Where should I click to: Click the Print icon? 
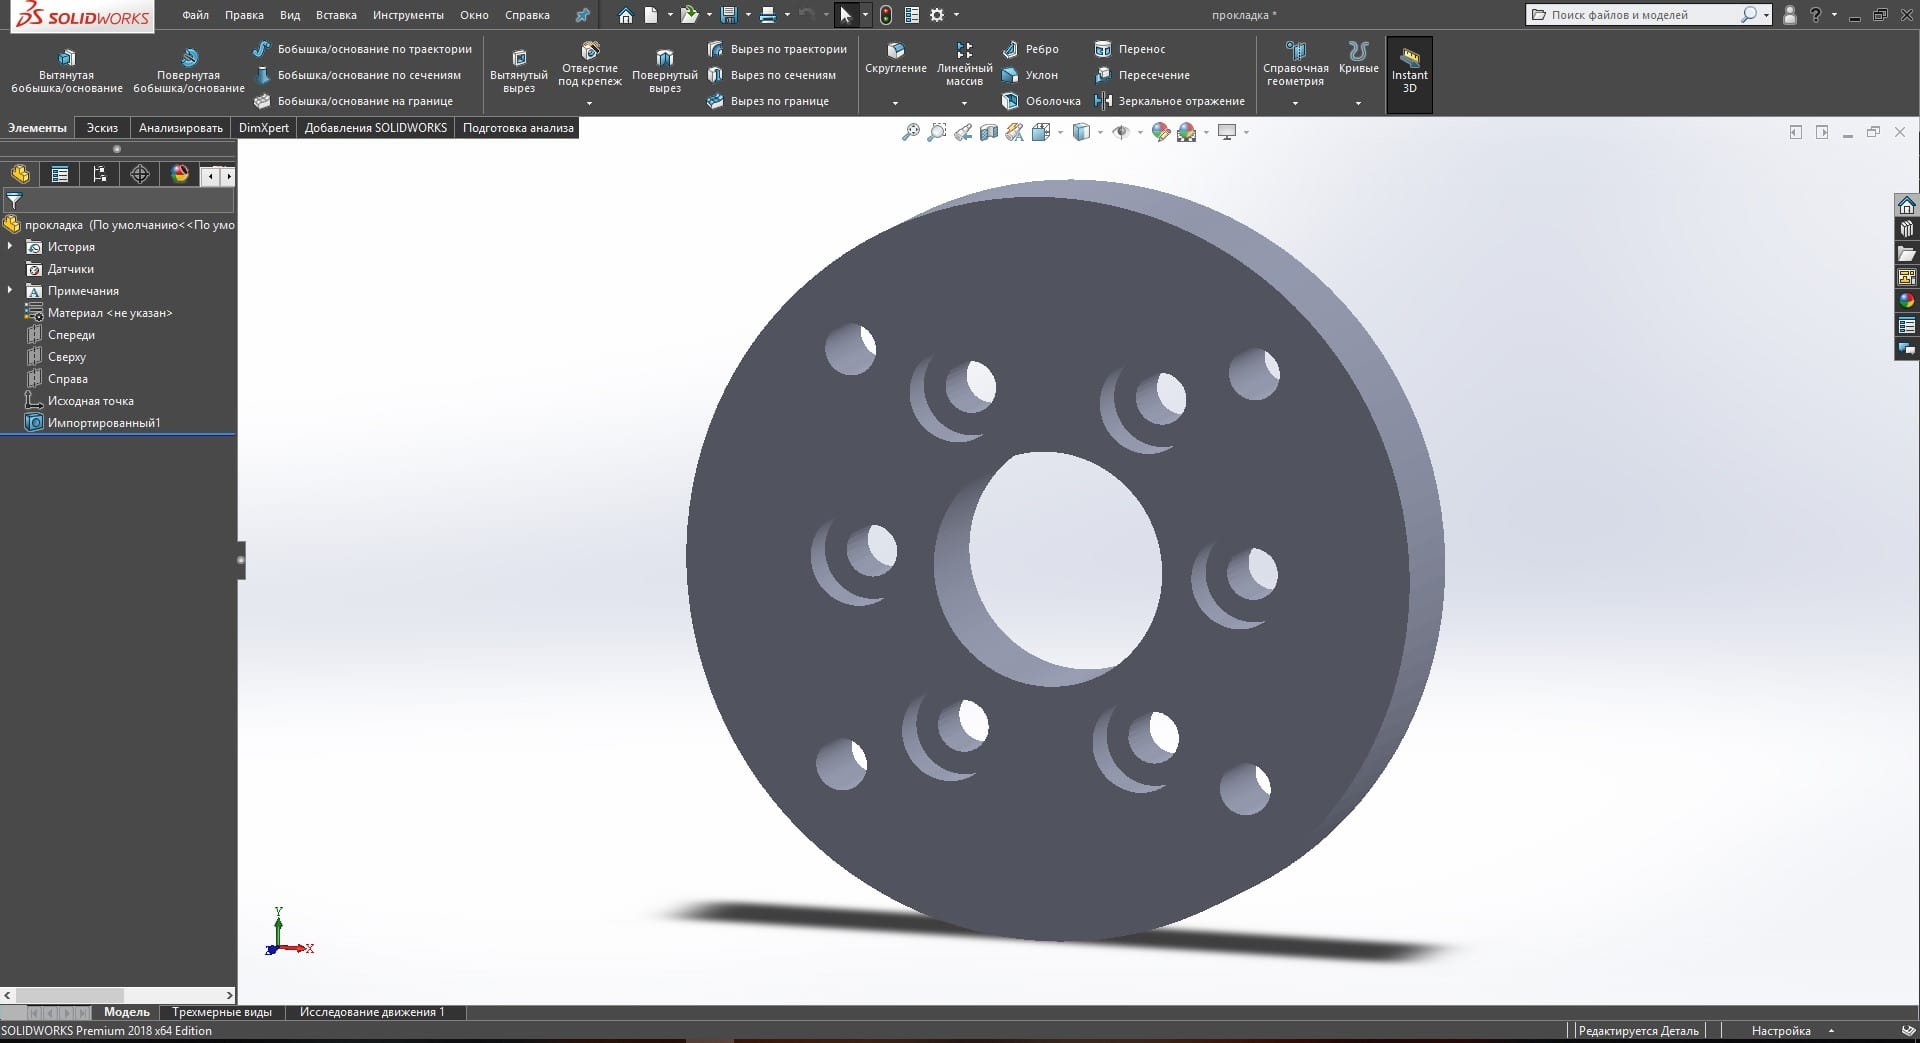click(x=767, y=15)
